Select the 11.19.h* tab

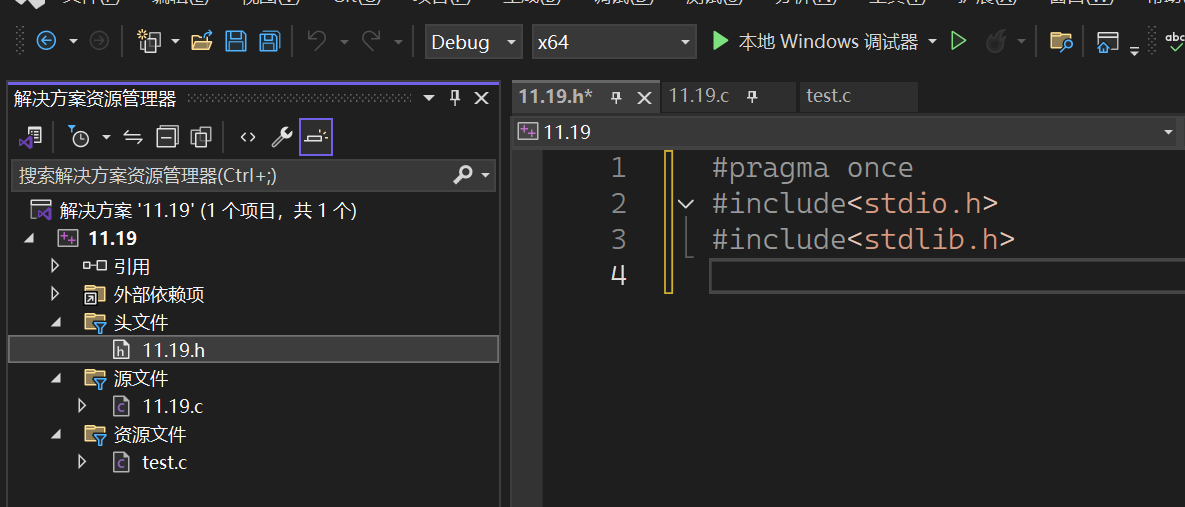click(555, 97)
